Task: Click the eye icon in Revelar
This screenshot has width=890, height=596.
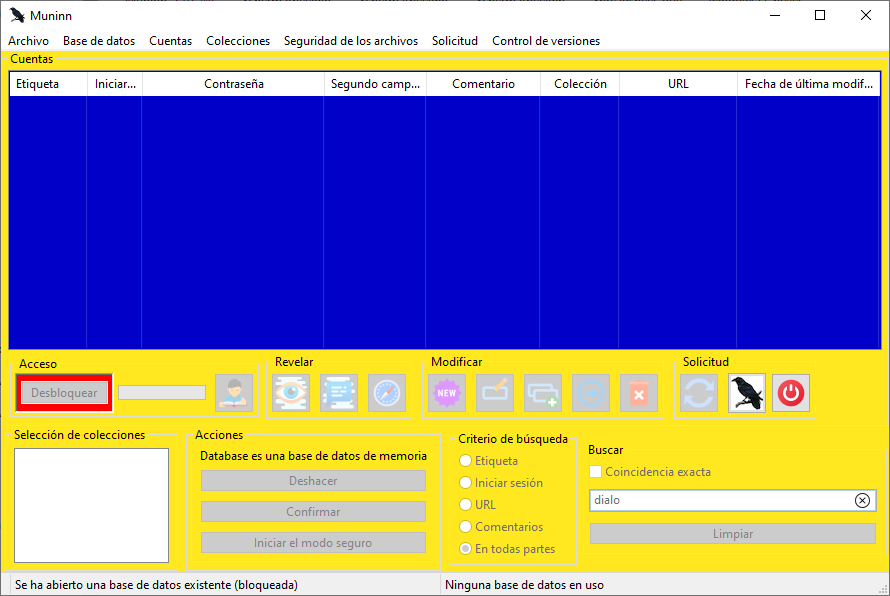Action: pyautogui.click(x=291, y=393)
